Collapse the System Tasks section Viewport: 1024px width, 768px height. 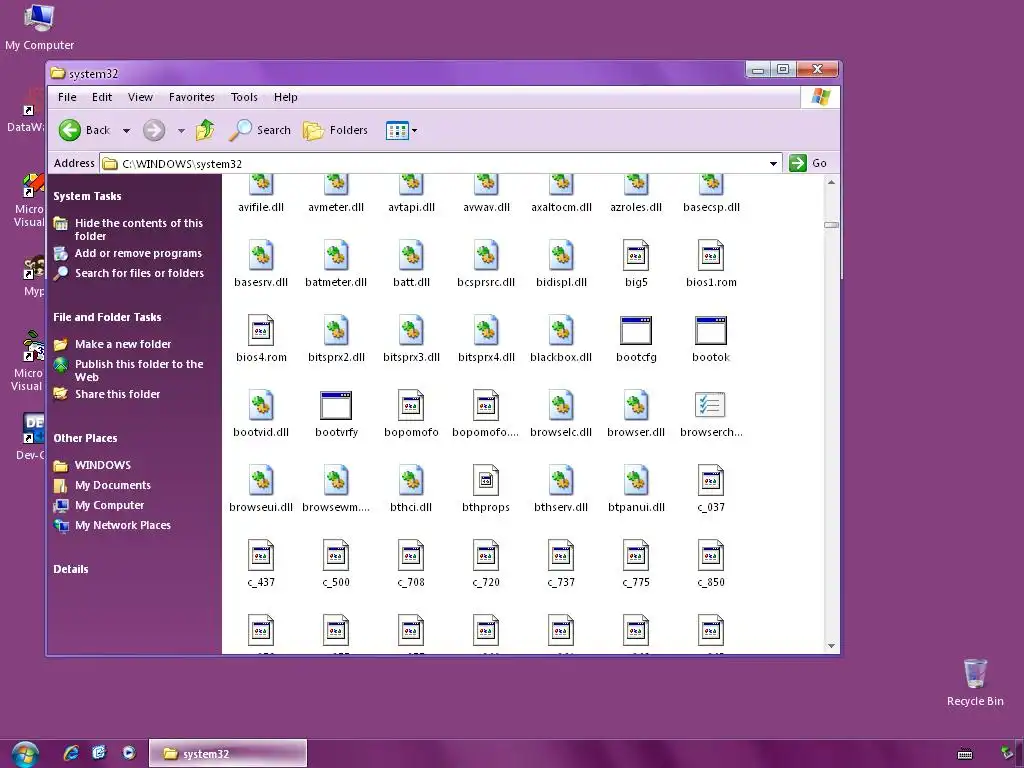coord(88,196)
